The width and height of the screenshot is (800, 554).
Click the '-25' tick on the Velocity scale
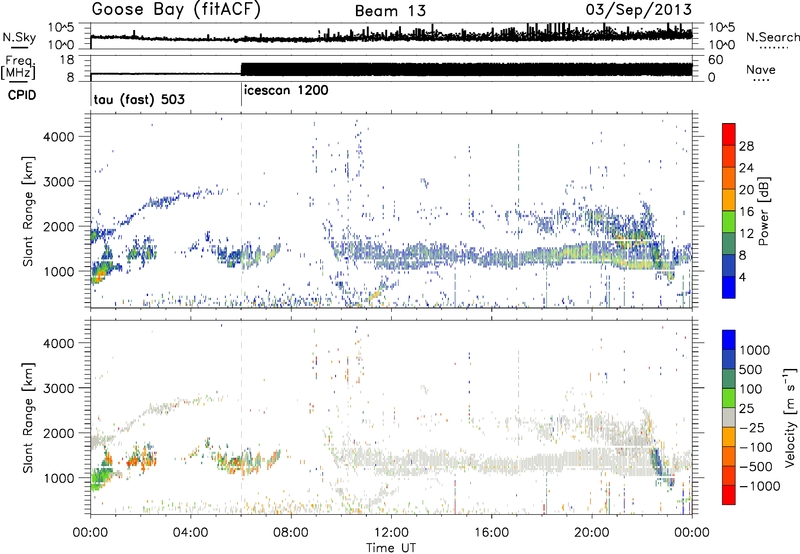(x=753, y=427)
